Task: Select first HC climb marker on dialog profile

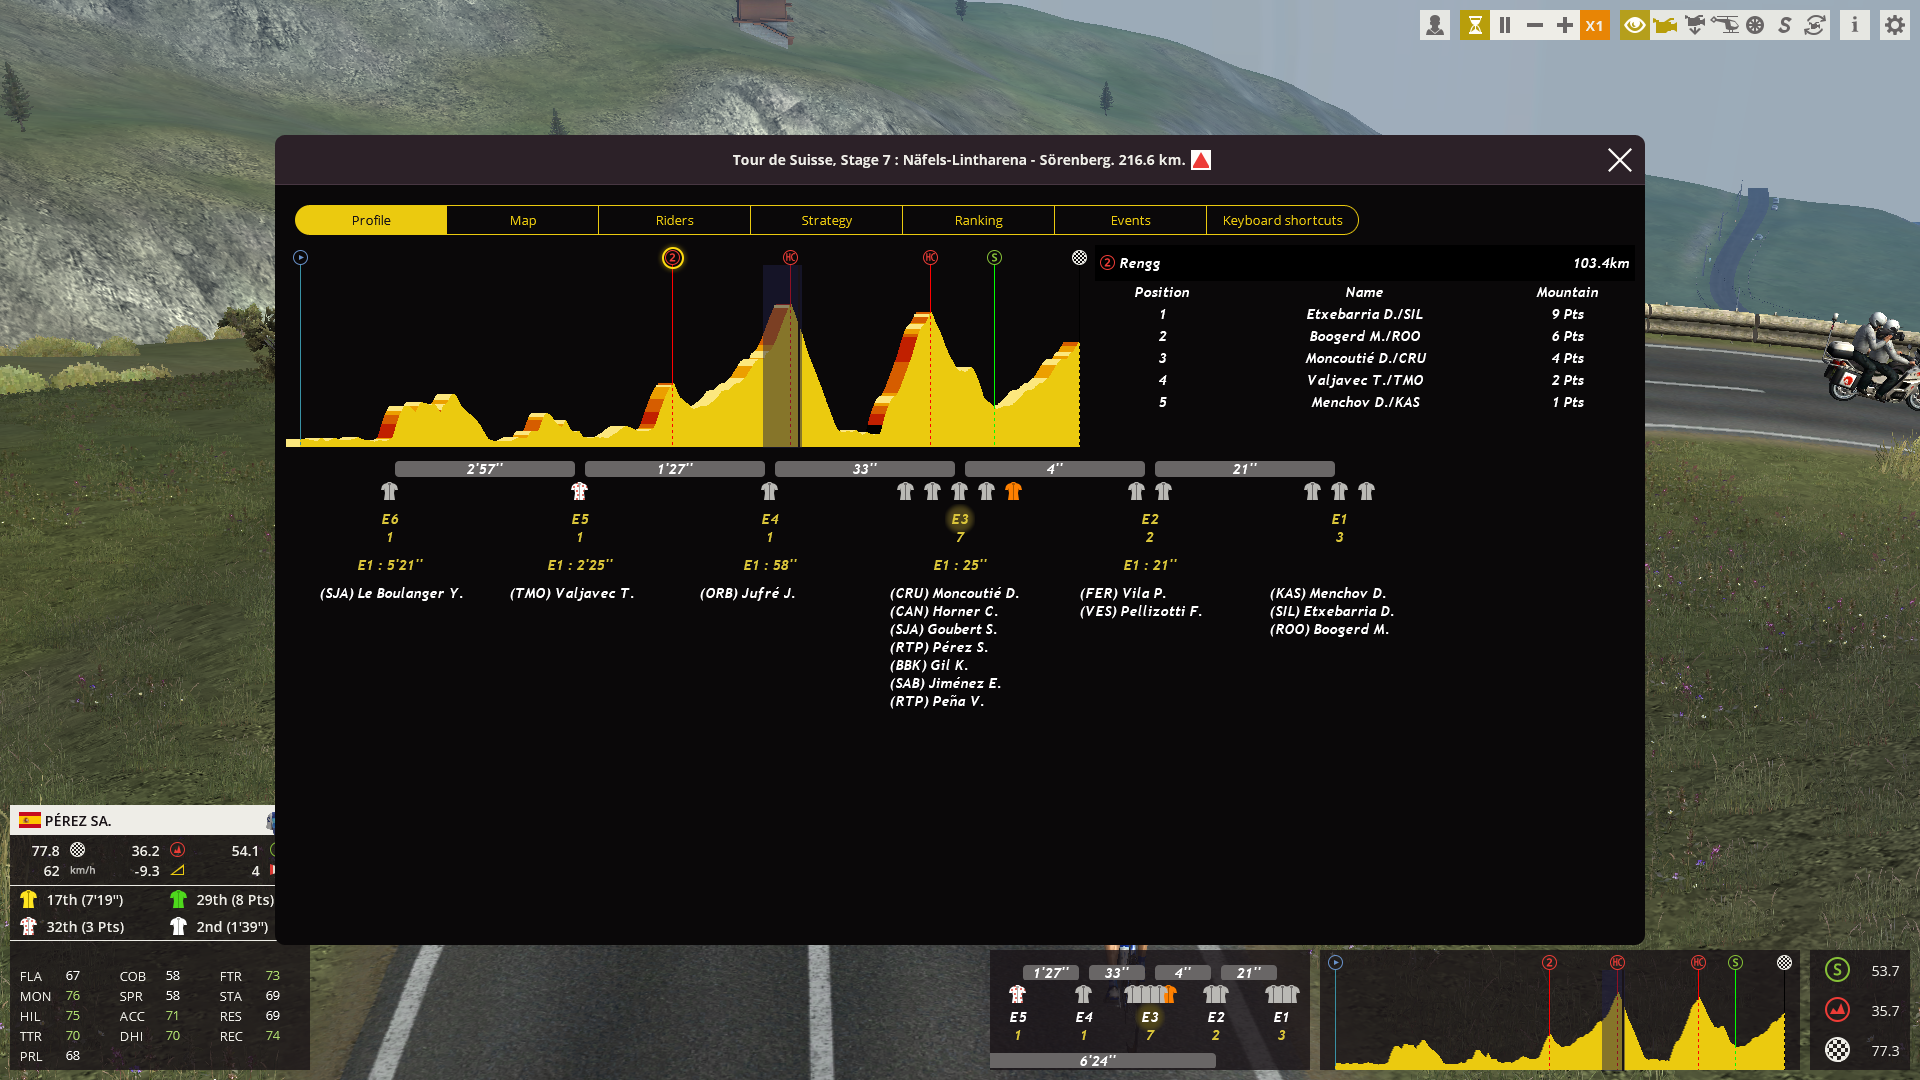Action: point(791,258)
